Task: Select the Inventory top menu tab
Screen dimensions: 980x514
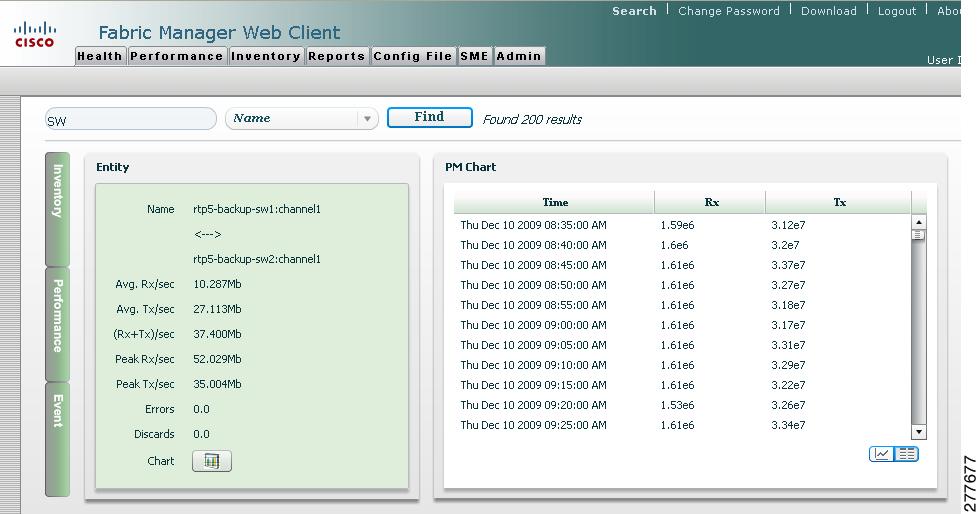Action: (266, 56)
